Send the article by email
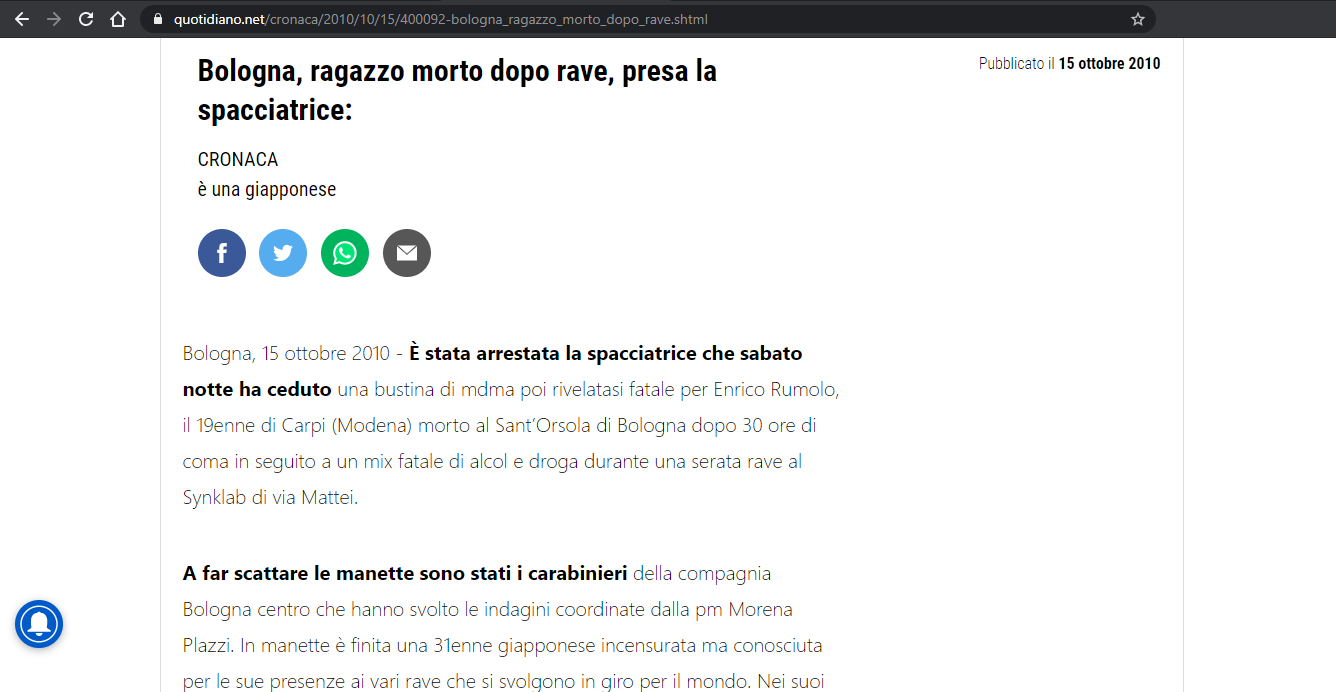Viewport: 1336px width, 692px height. tap(407, 253)
